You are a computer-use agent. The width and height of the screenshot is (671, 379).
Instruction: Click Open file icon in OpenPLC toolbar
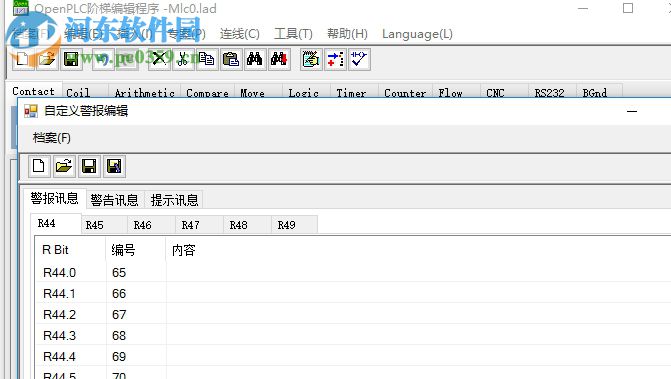[47, 59]
